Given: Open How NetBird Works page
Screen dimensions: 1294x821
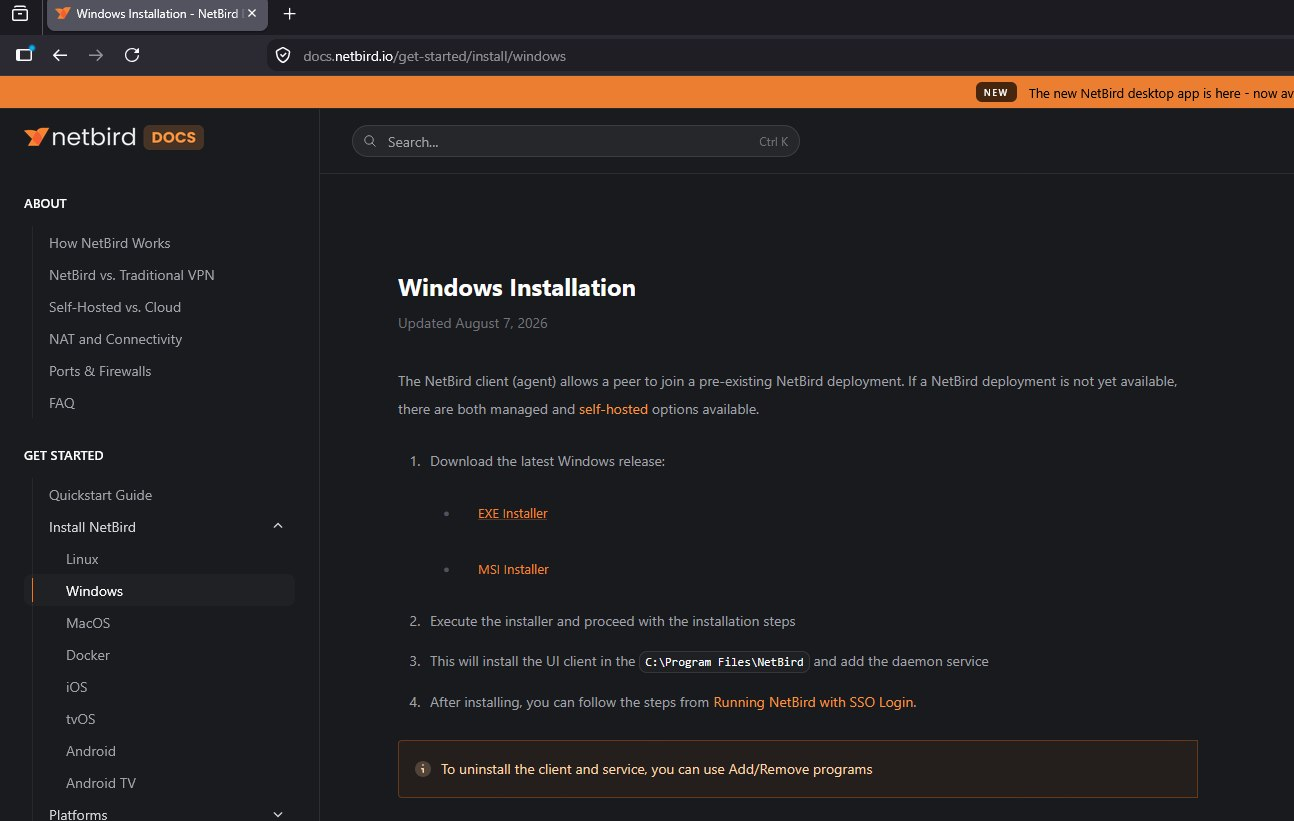Looking at the screenshot, I should pos(110,243).
